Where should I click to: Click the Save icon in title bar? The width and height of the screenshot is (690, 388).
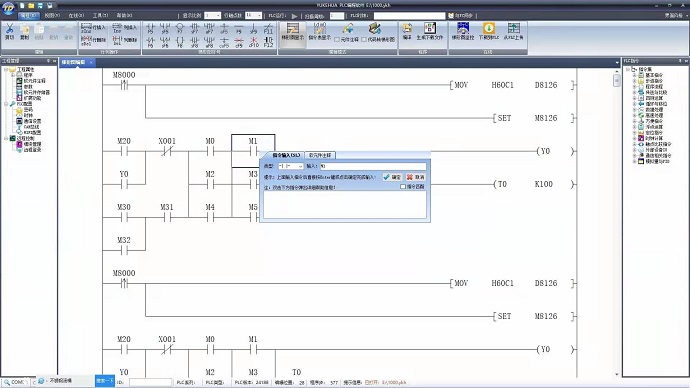[x=40, y=6]
